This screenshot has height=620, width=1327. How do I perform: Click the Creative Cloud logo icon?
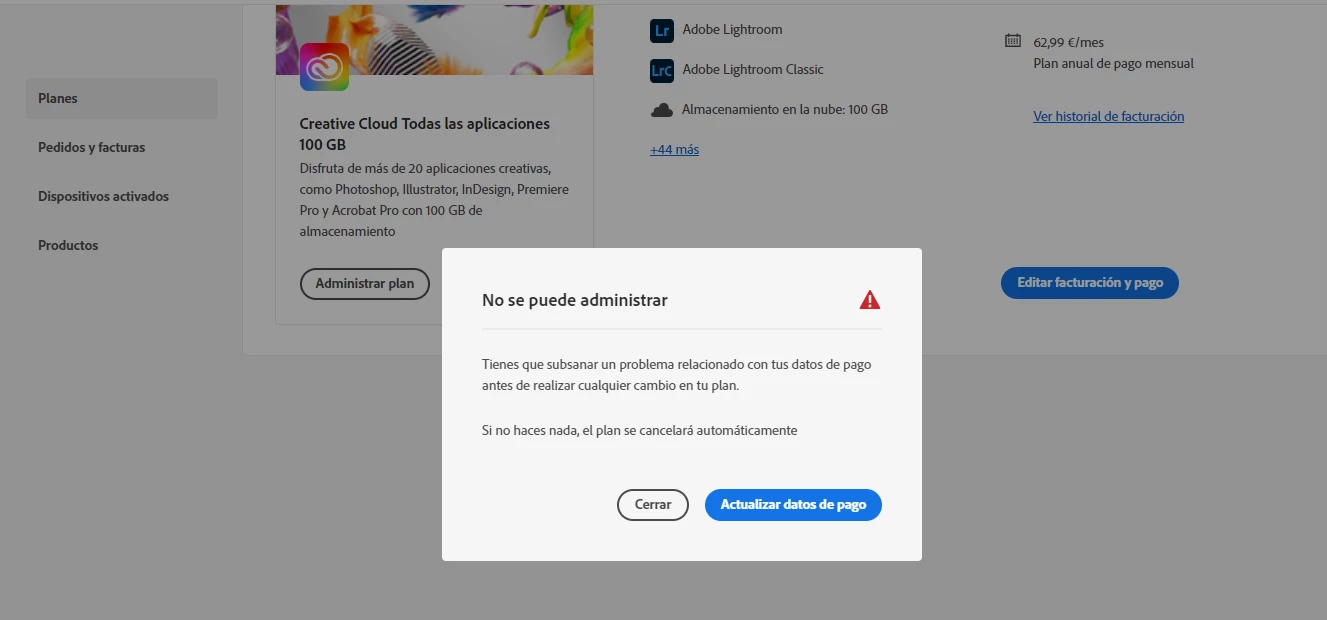324,67
